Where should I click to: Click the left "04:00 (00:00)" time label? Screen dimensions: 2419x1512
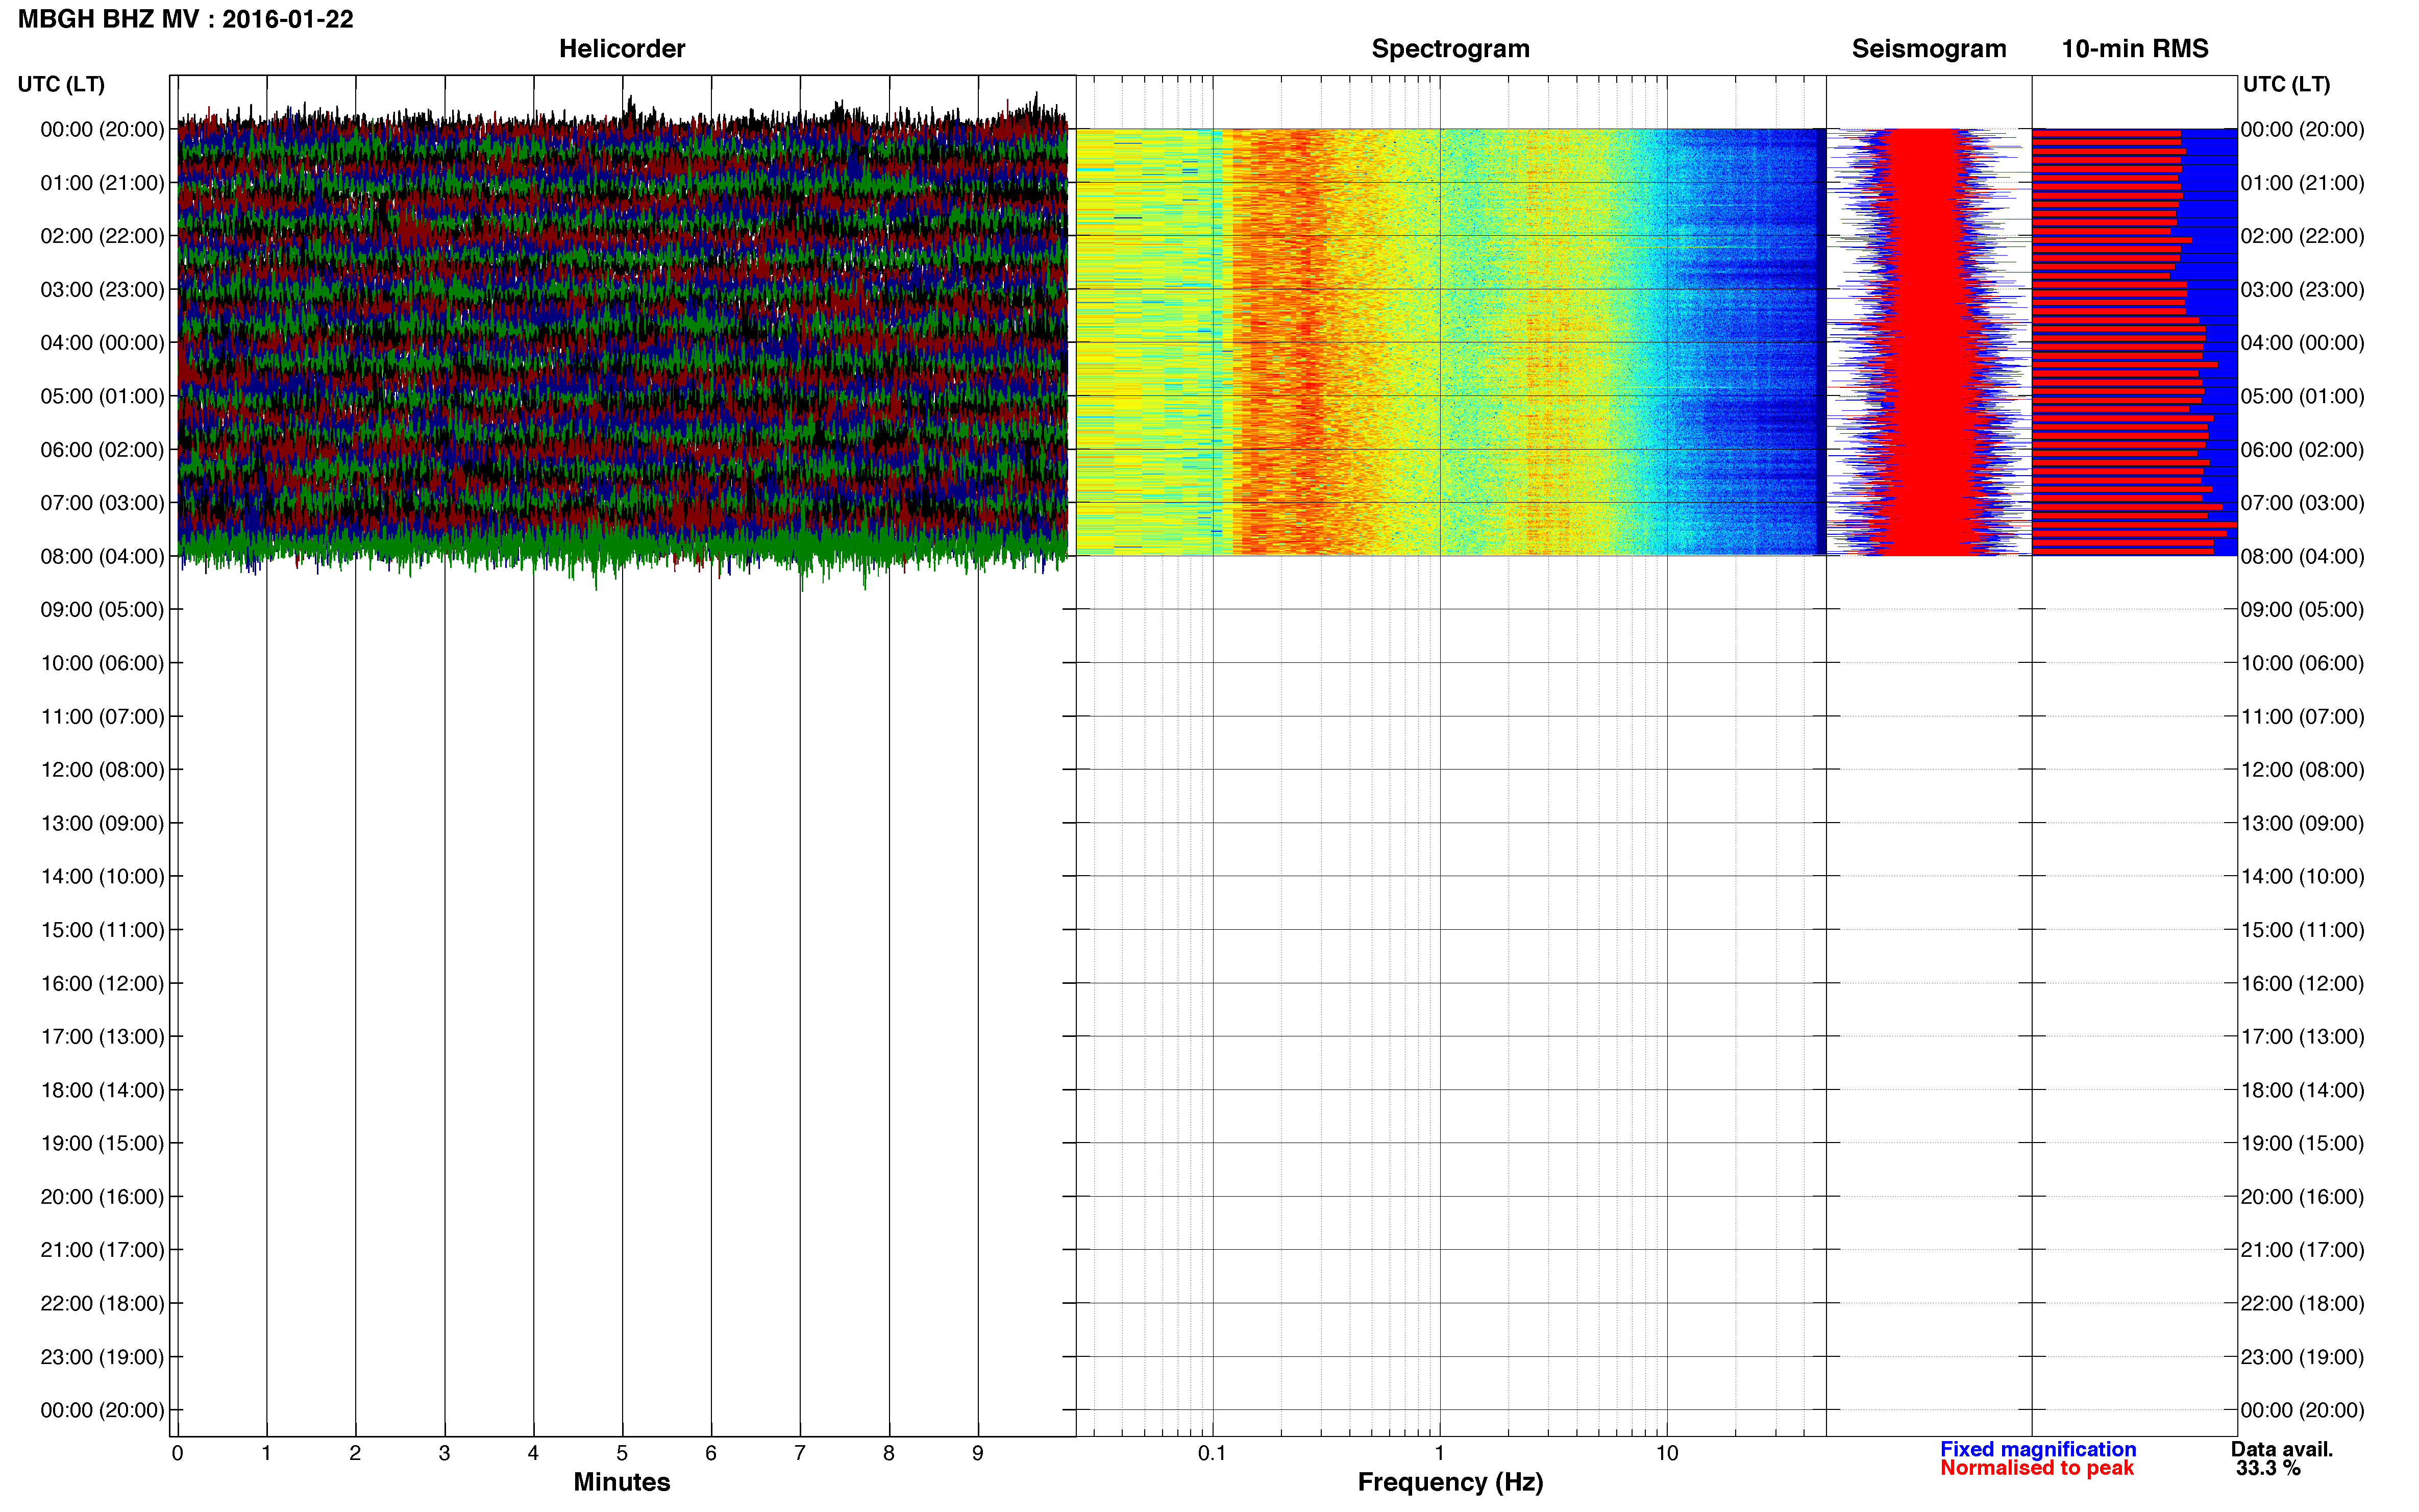point(102,342)
